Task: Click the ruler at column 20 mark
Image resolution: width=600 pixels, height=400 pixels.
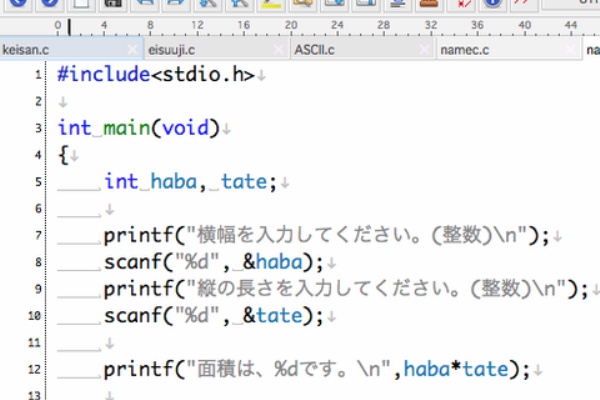Action: point(290,25)
